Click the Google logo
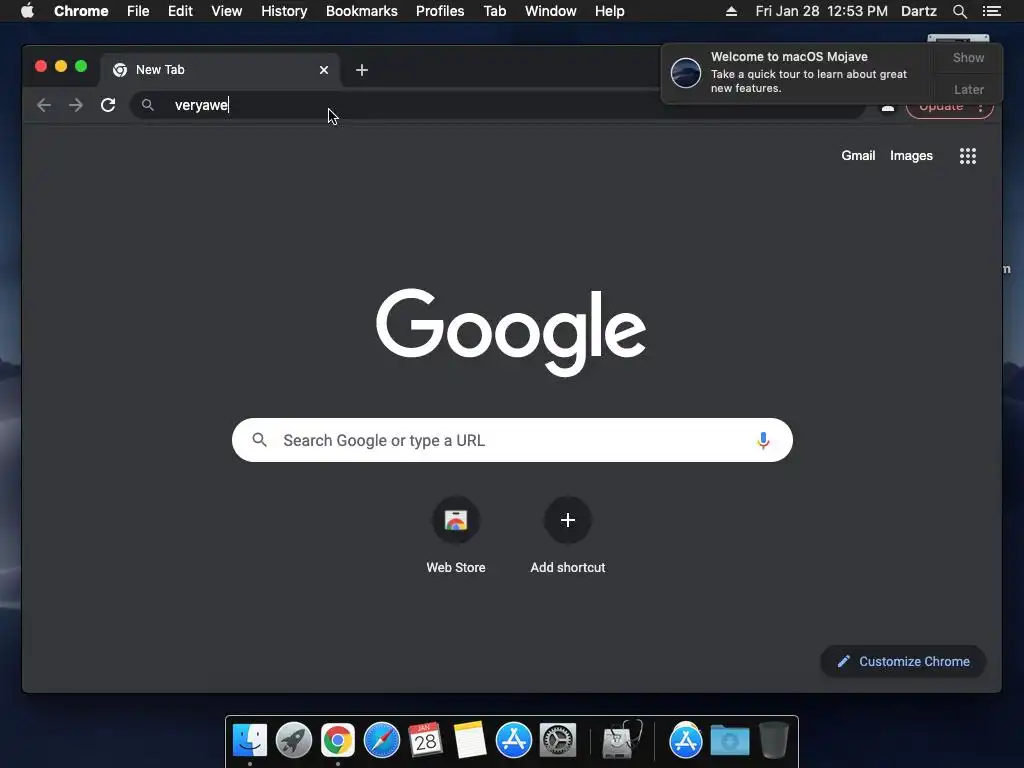Viewport: 1024px width, 768px height. coord(511,332)
